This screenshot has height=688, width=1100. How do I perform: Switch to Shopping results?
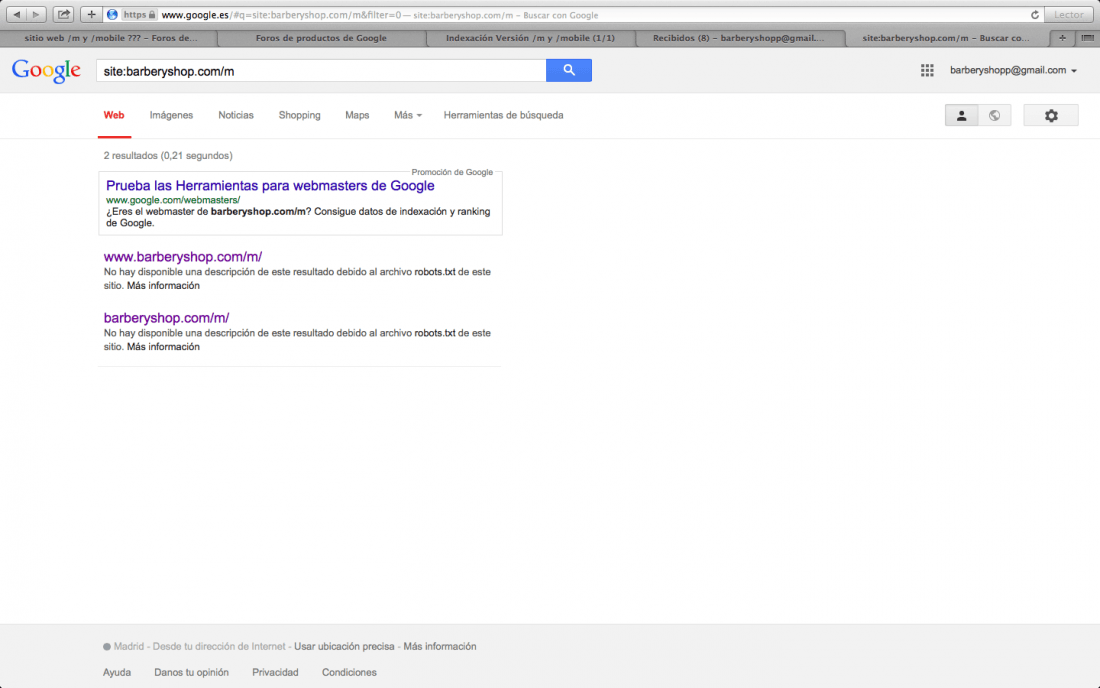300,115
